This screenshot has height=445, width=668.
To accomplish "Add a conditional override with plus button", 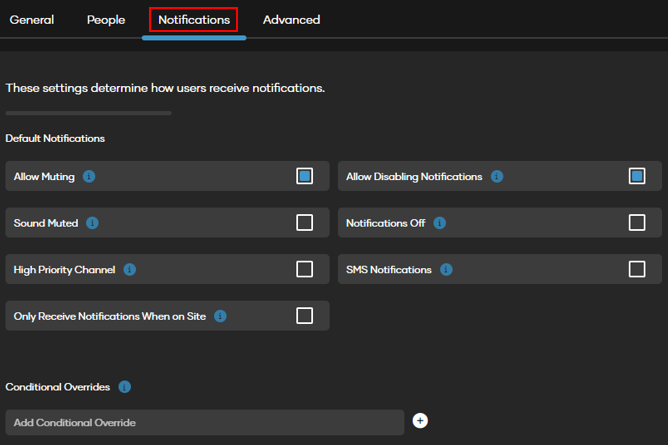I will click(x=420, y=421).
